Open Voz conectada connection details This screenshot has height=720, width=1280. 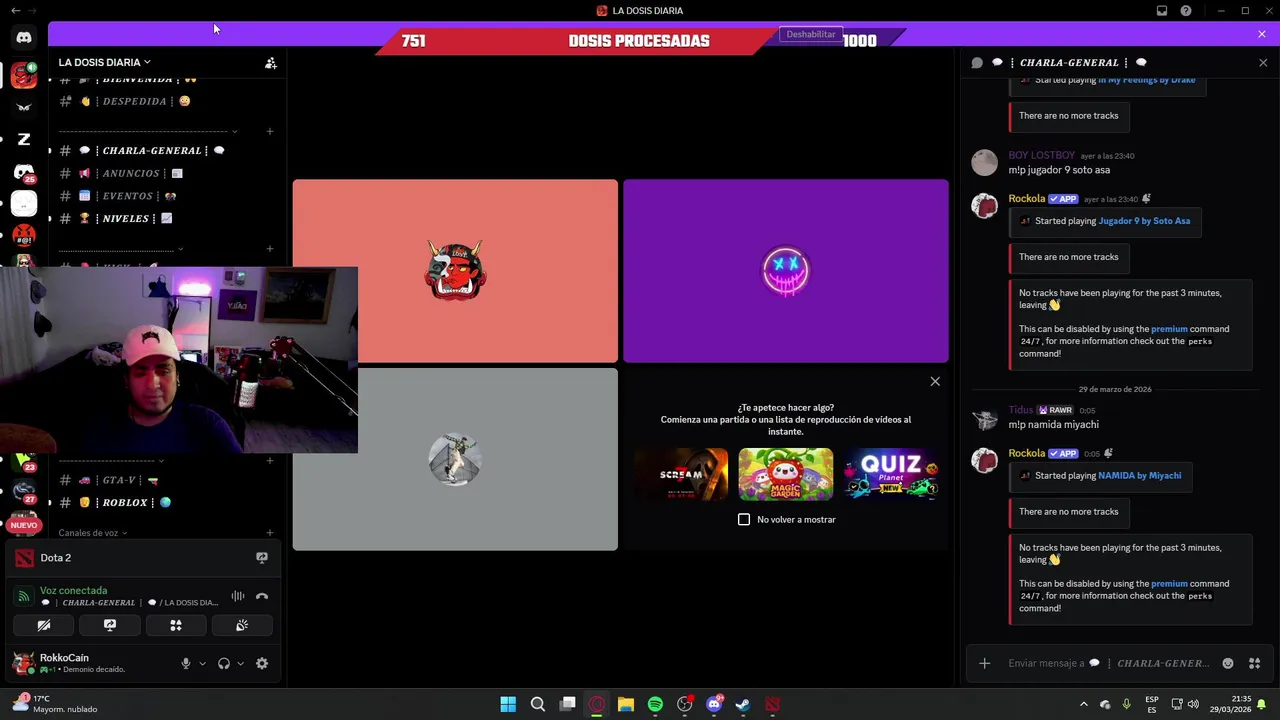point(73,590)
